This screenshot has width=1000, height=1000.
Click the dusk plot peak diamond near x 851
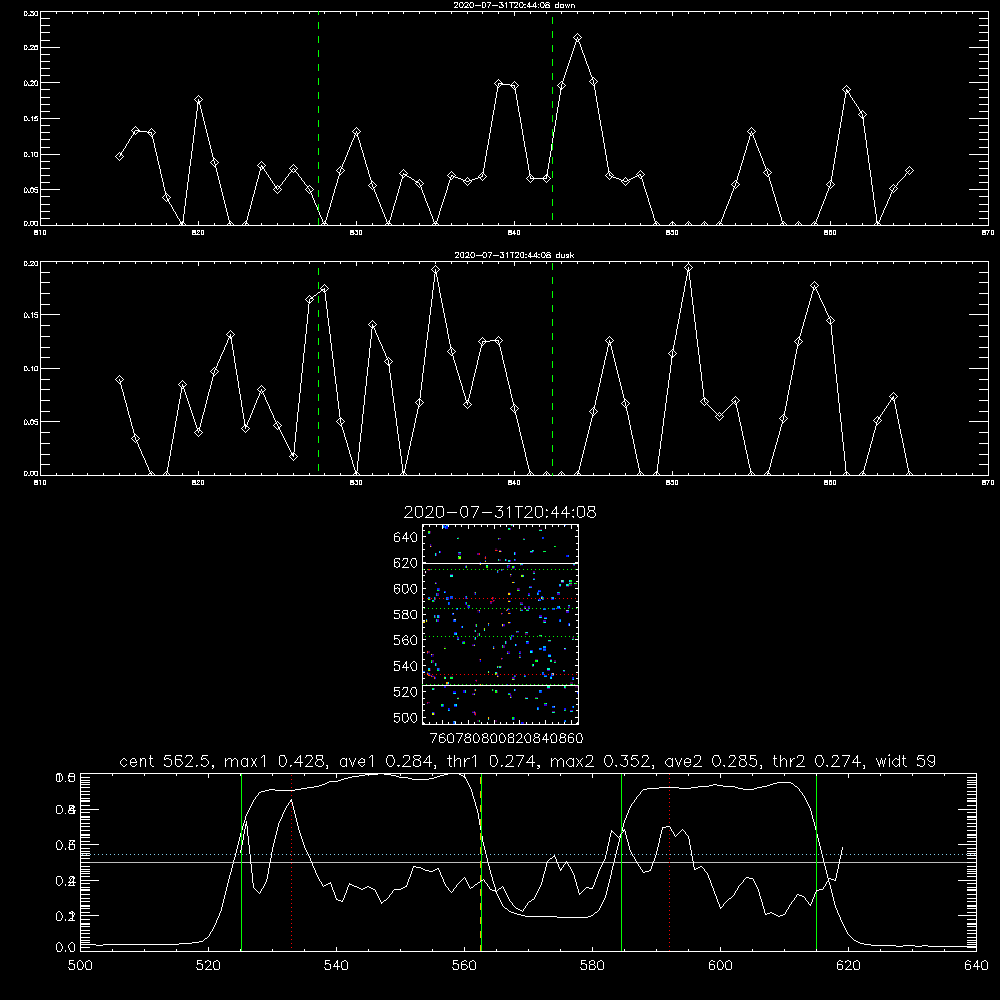click(688, 268)
